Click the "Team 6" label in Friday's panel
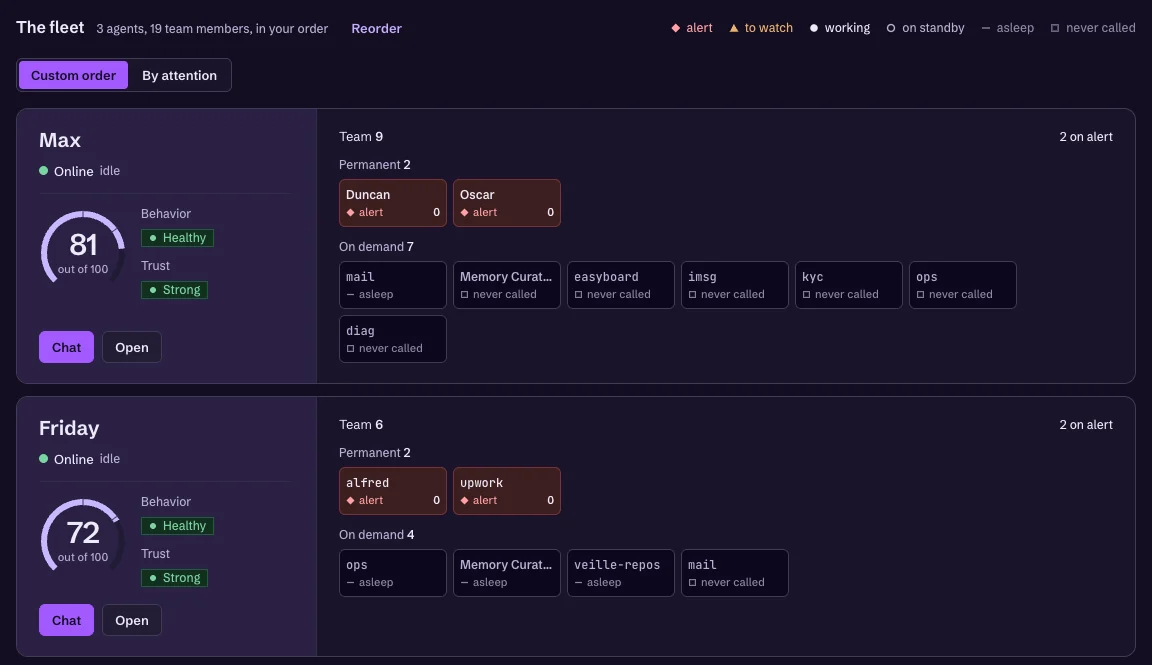 point(361,425)
